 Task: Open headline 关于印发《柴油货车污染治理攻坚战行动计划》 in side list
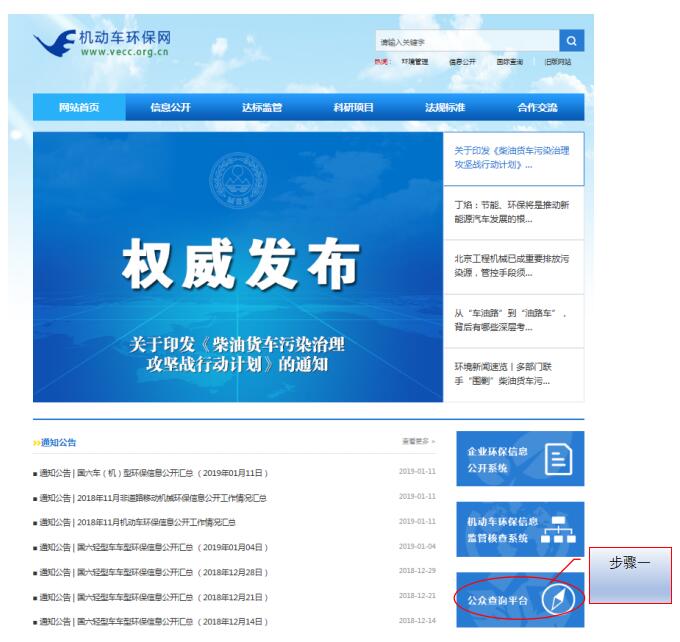tap(513, 158)
